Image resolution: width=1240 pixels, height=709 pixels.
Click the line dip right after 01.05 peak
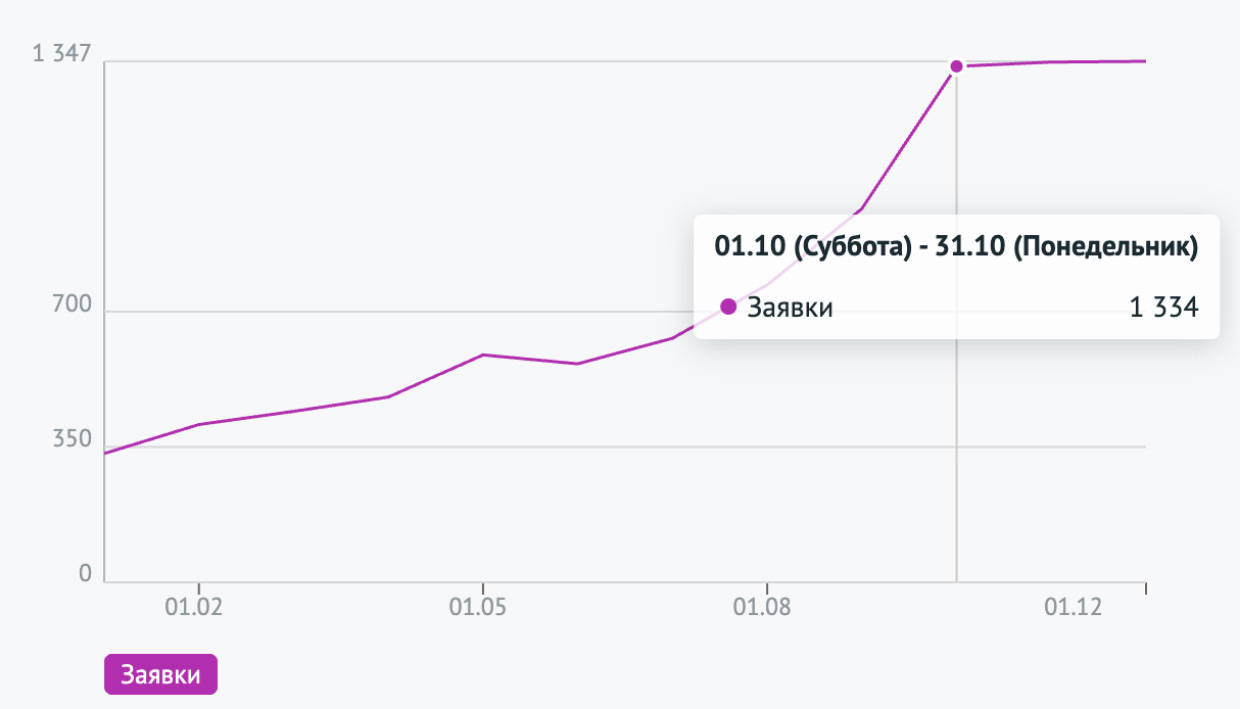click(577, 363)
